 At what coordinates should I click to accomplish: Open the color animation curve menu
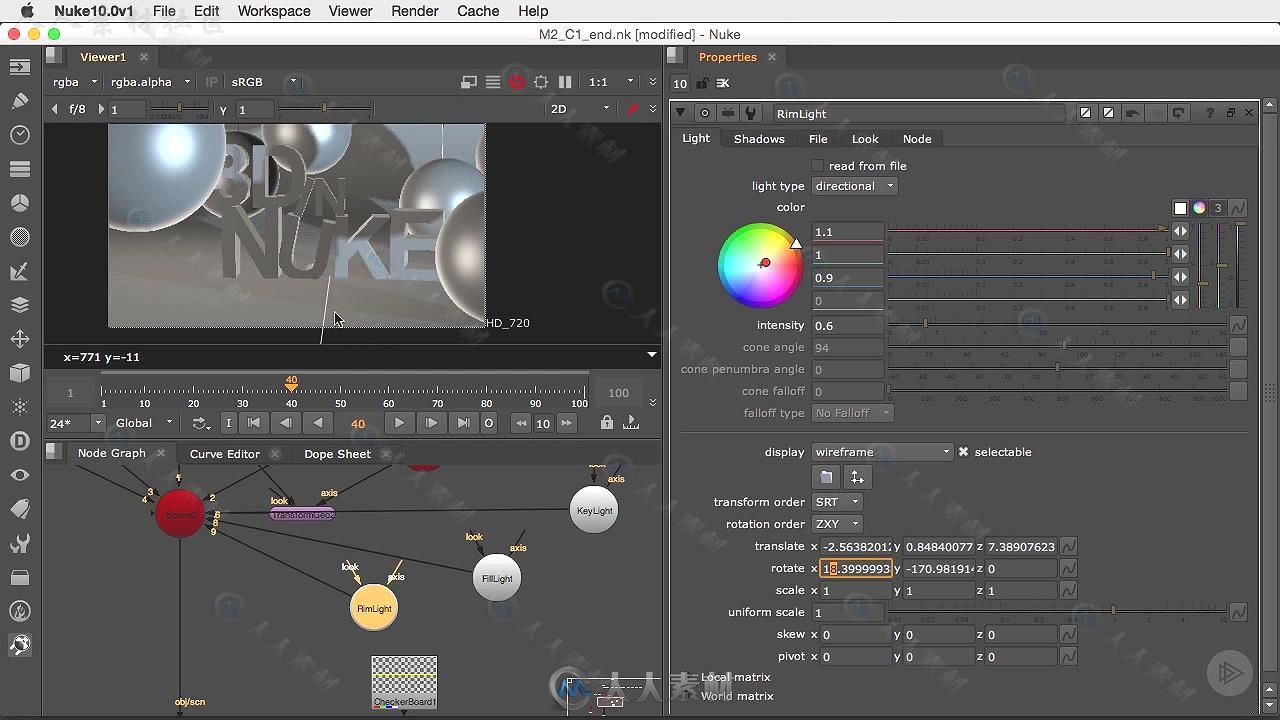[1238, 208]
